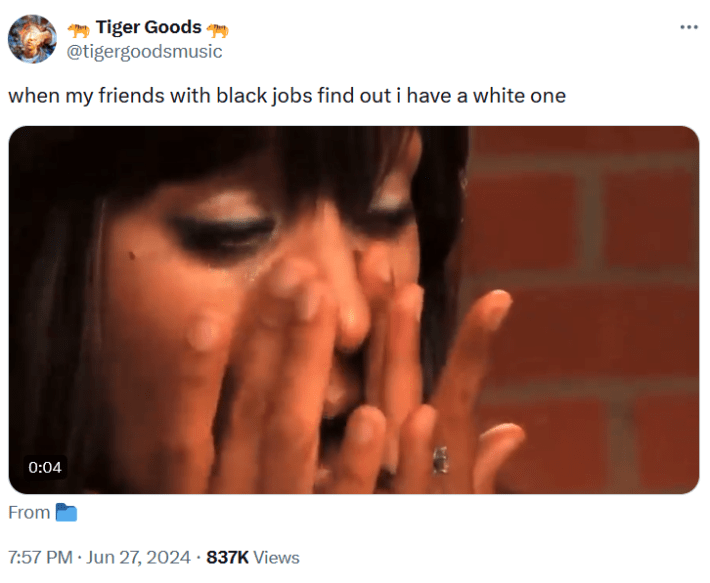
Task: Click the Views label
Action: point(276,558)
